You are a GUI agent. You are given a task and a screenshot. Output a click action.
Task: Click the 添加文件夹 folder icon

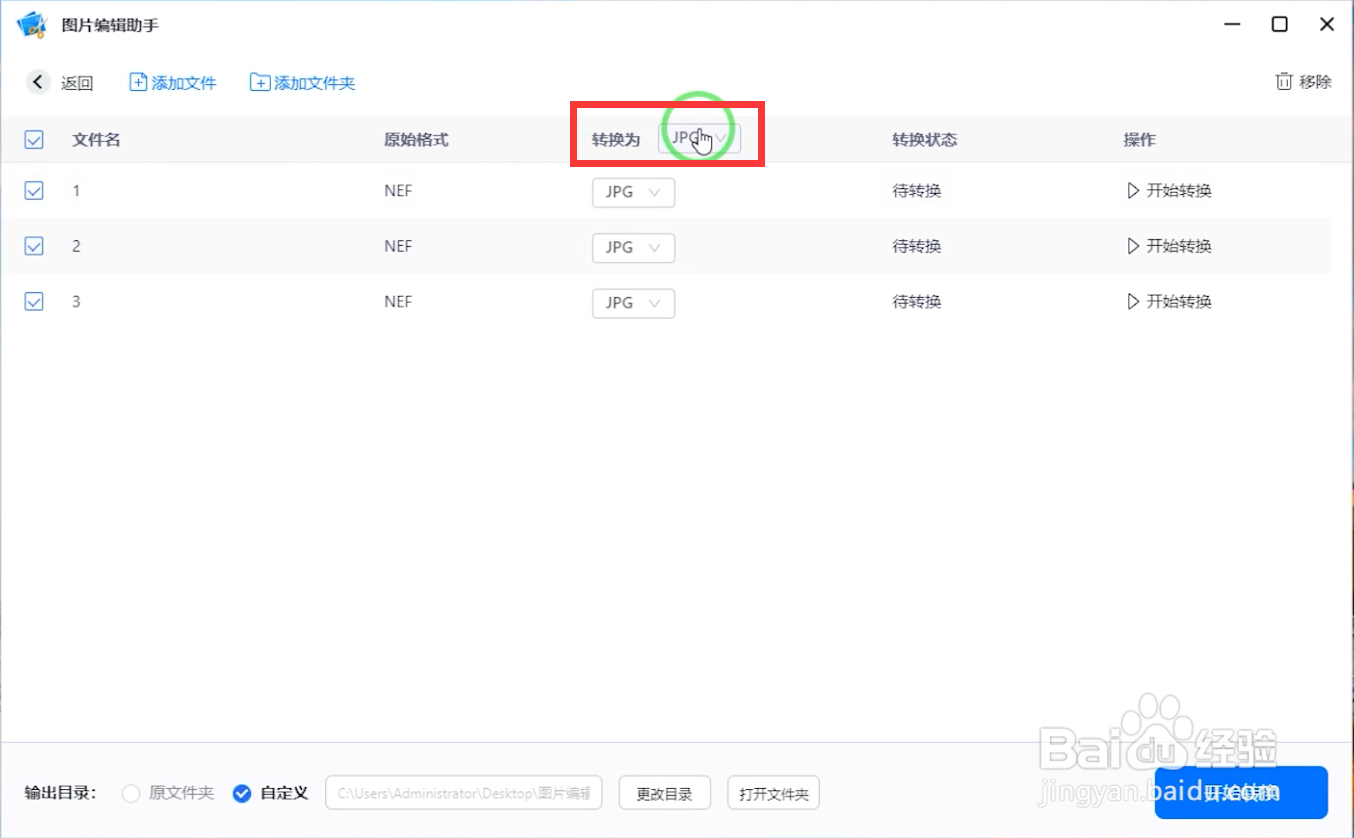260,83
